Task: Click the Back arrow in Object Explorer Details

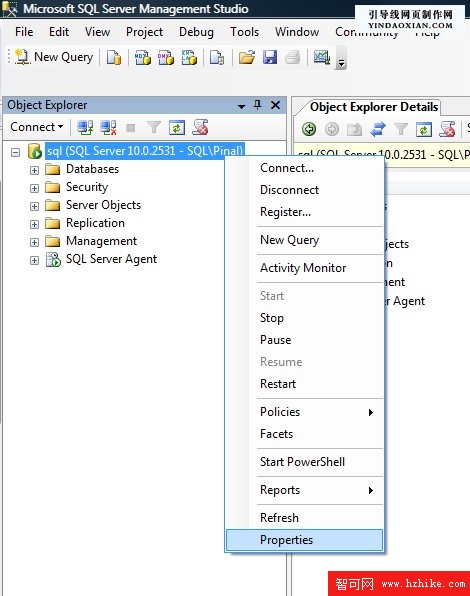Action: [x=309, y=129]
